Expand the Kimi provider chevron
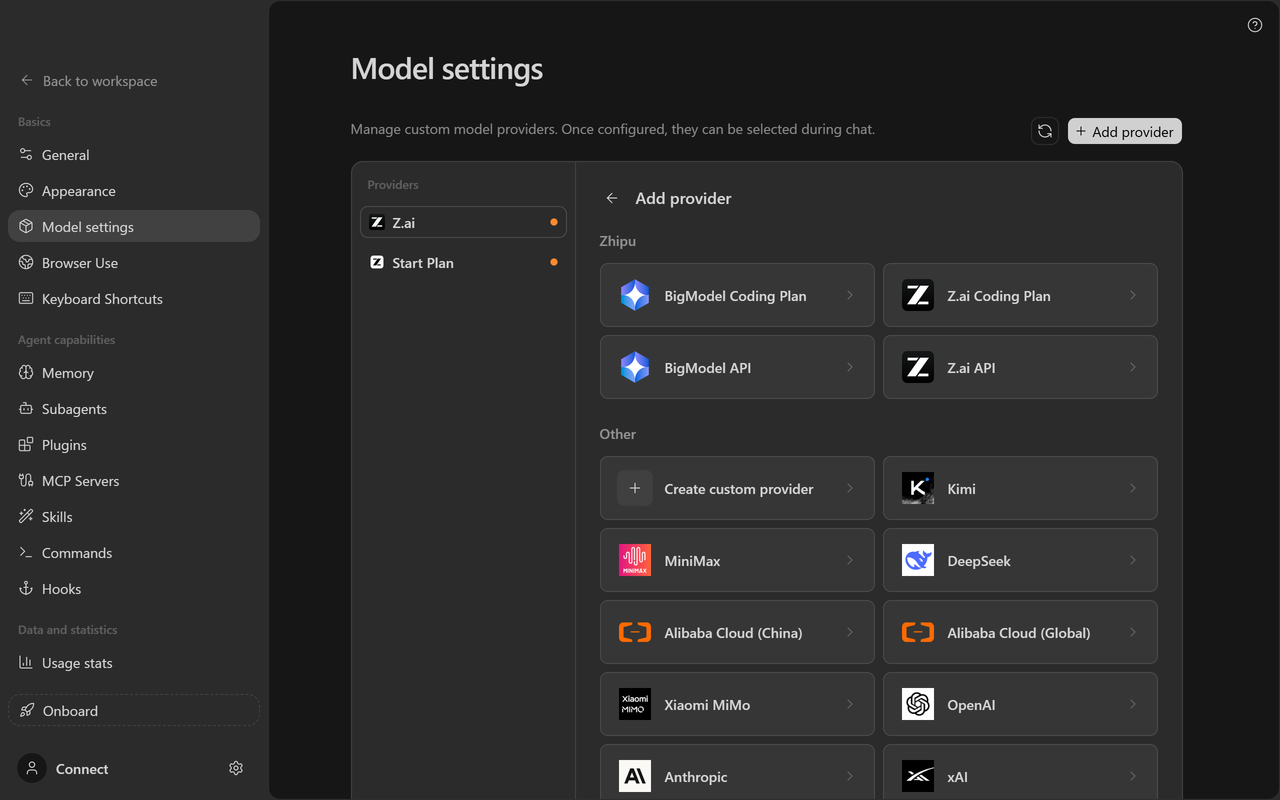1280x800 pixels. pos(1133,488)
